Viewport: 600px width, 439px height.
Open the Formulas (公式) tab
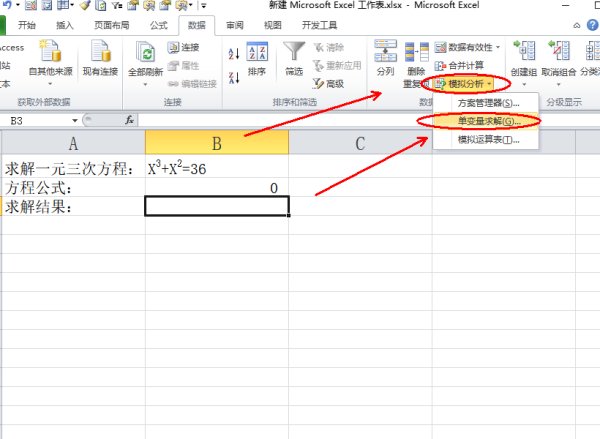[159, 25]
